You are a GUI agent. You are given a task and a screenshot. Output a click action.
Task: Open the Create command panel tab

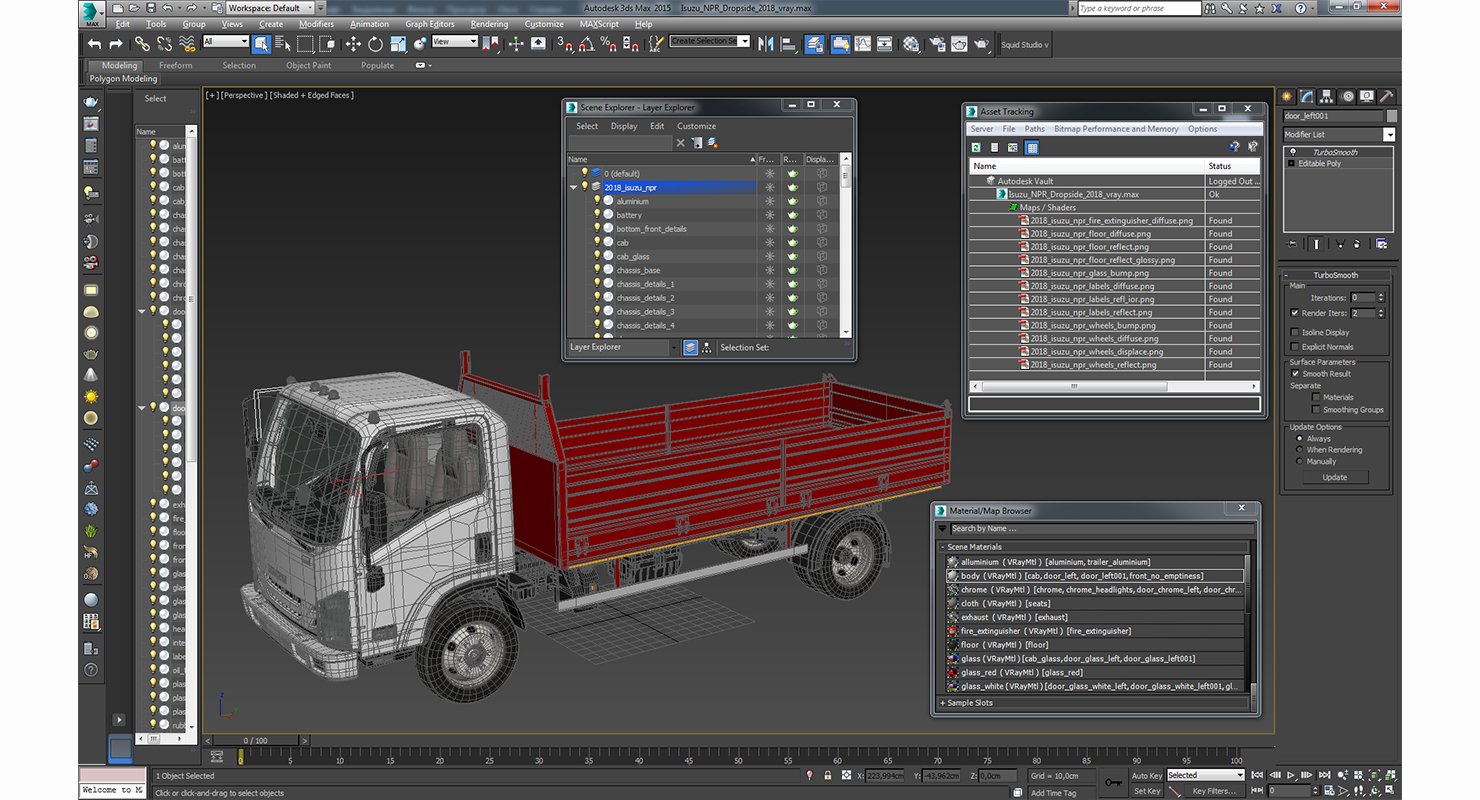[x=1287, y=96]
